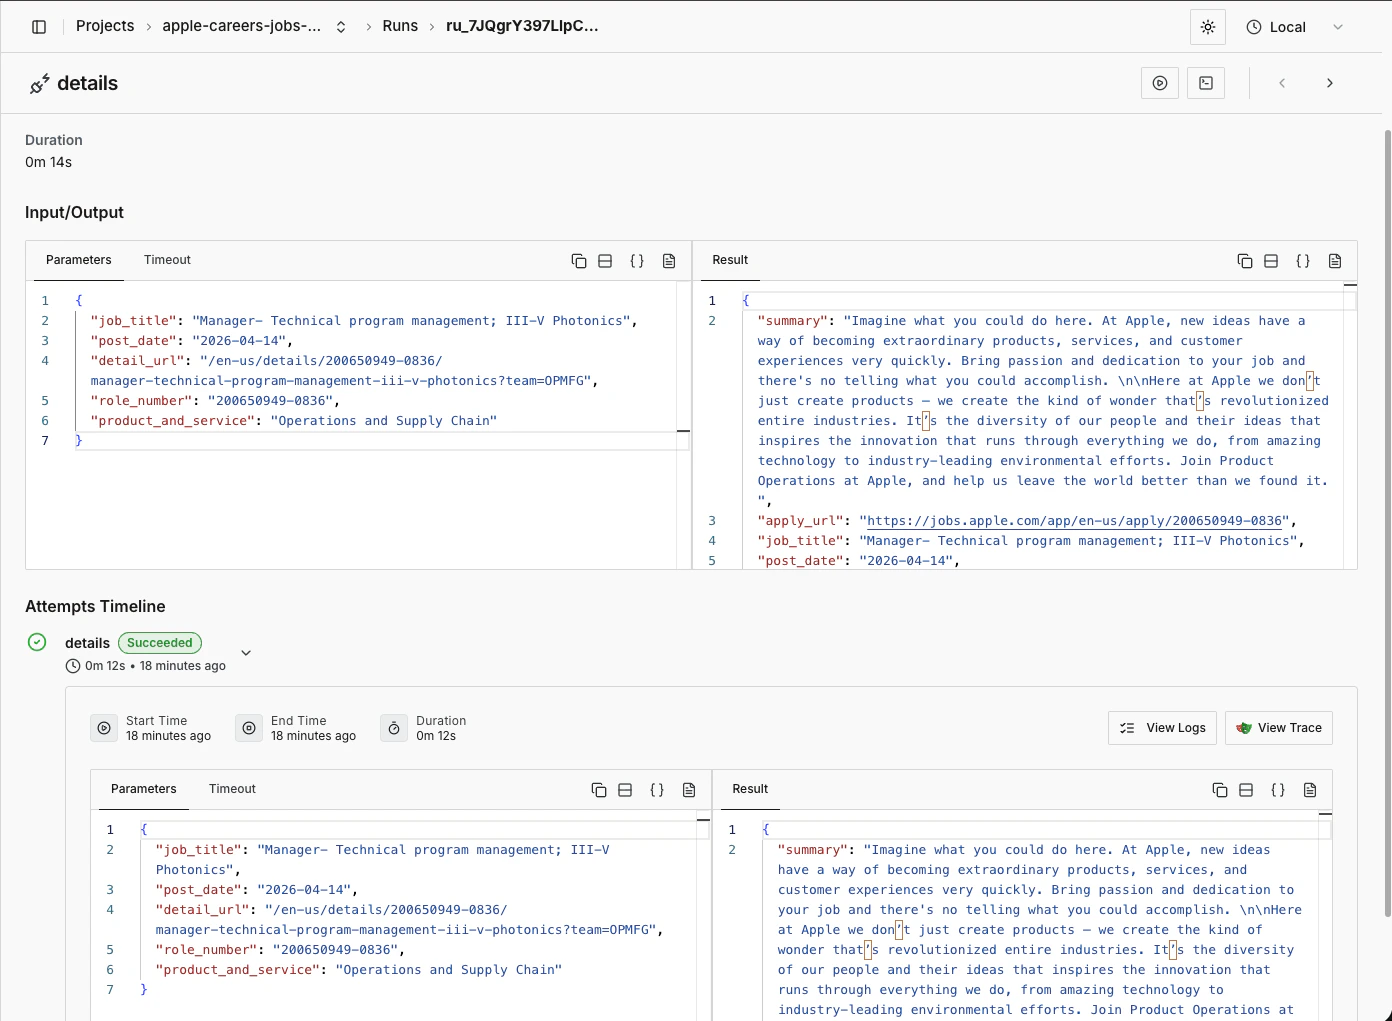Copy the Input/Output parameters JSON
Image resolution: width=1392 pixels, height=1021 pixels.
(x=579, y=261)
